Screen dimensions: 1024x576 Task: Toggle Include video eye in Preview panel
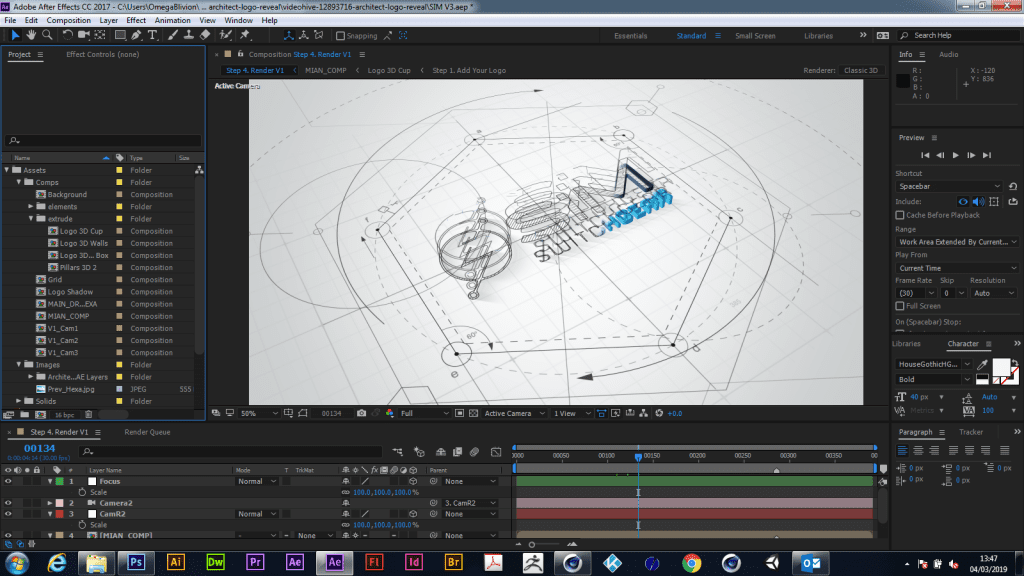[x=963, y=202]
